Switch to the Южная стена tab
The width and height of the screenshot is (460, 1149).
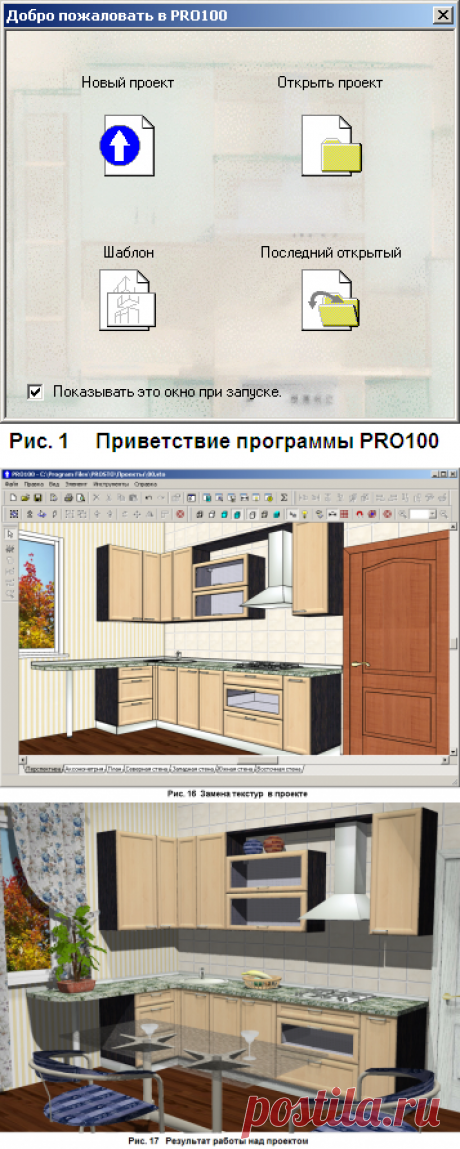235,769
